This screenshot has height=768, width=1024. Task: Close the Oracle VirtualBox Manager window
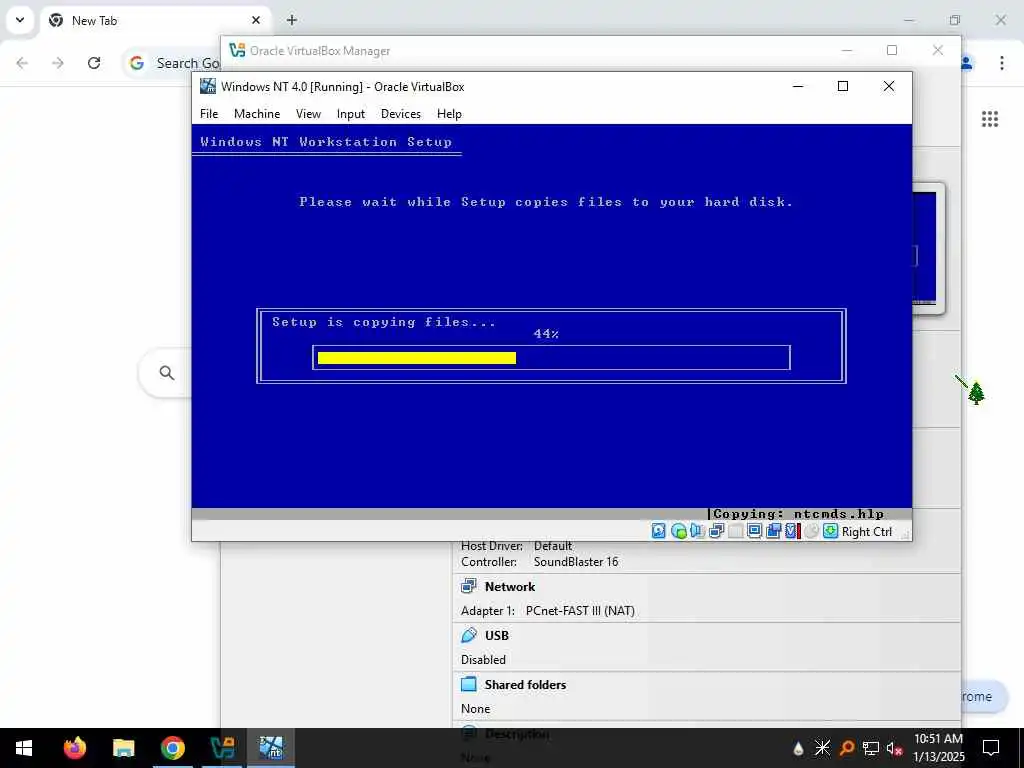coord(938,50)
